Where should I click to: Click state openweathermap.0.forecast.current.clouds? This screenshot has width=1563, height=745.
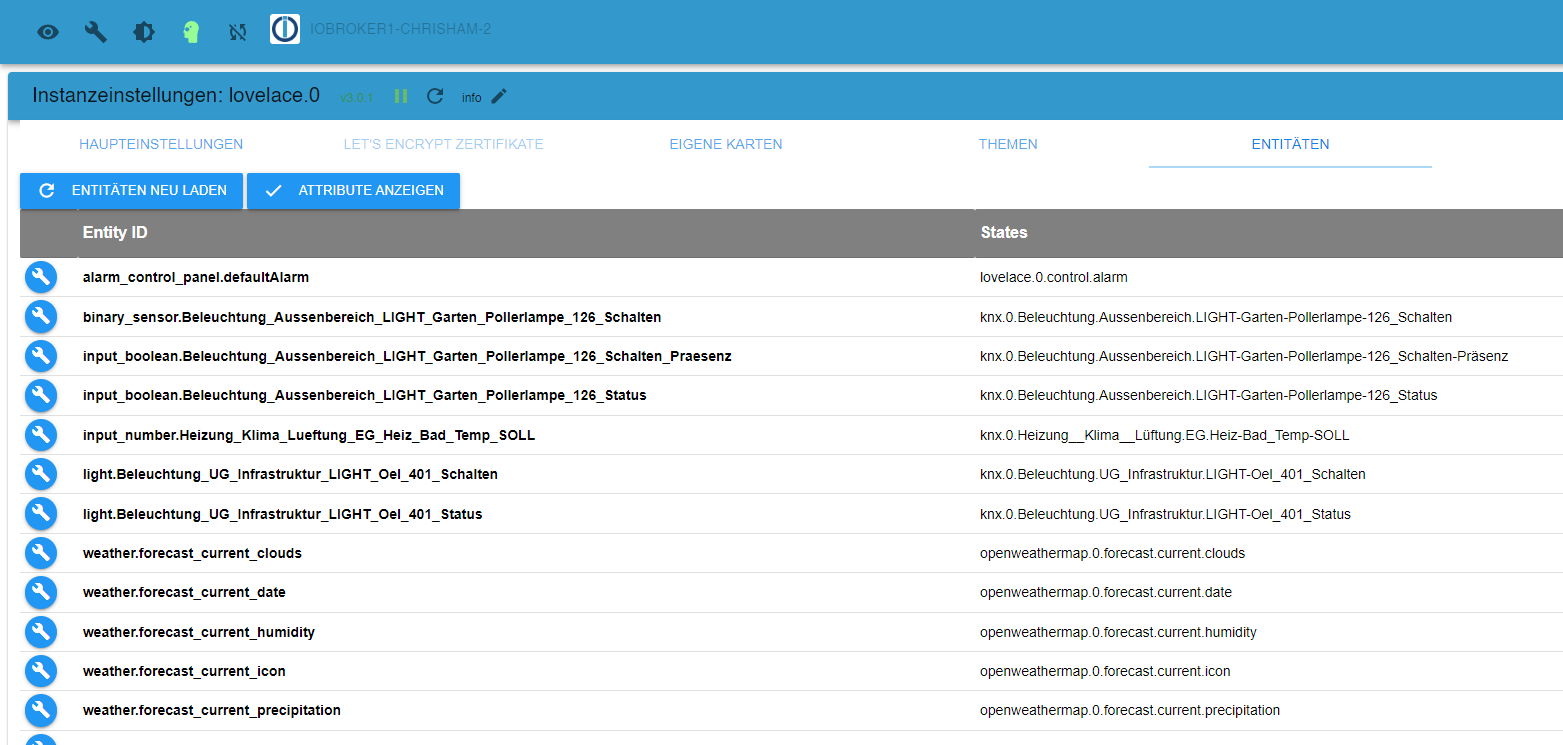coord(1112,553)
